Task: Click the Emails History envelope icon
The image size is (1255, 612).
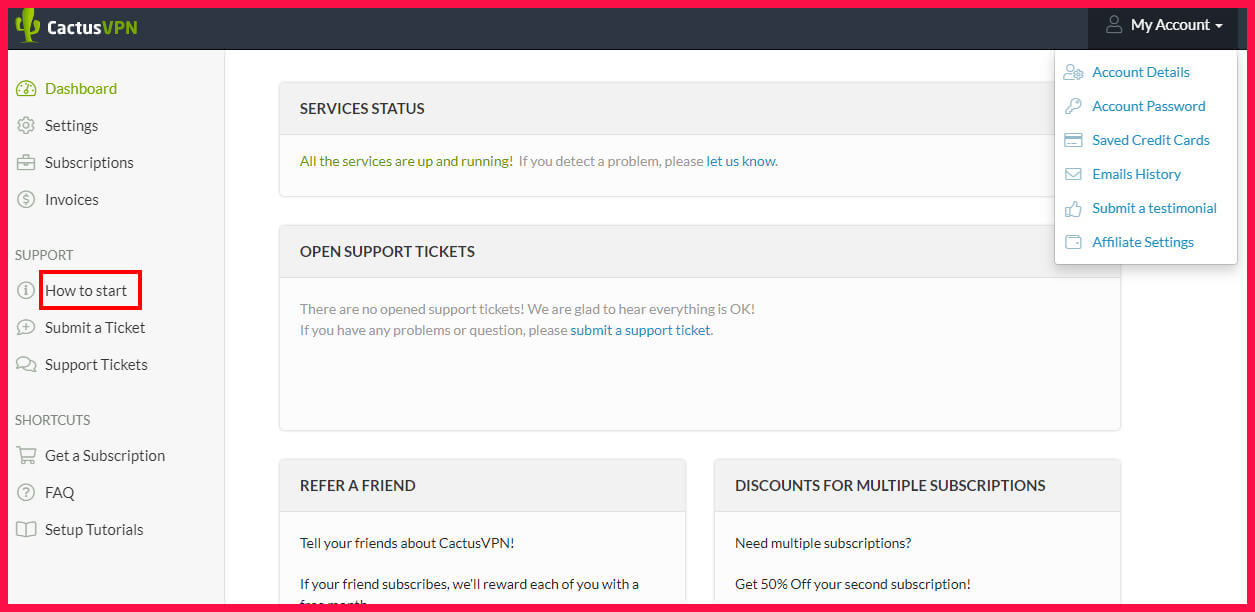Action: point(1073,174)
